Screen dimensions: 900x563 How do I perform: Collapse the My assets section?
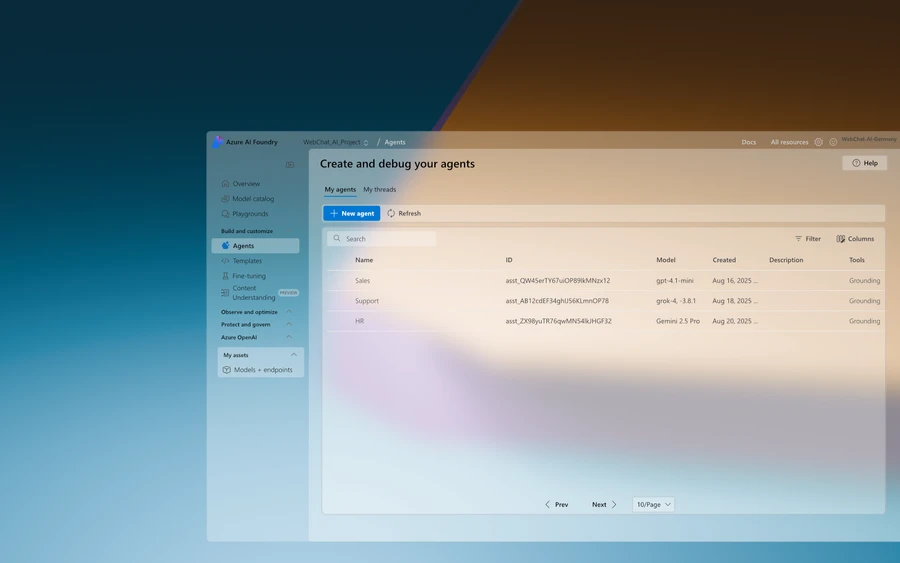(294, 355)
